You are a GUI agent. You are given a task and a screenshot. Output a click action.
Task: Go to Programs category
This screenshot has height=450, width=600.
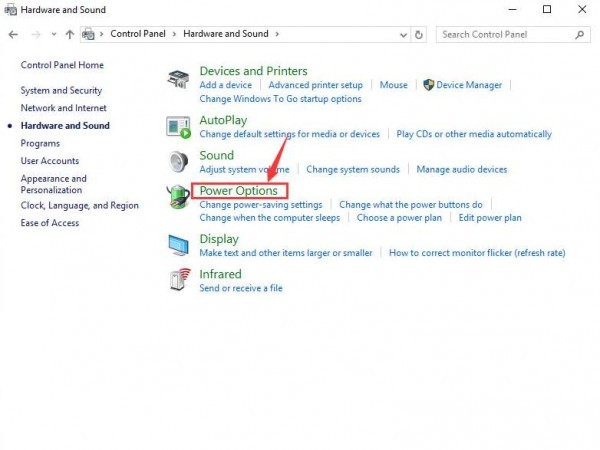coord(40,143)
